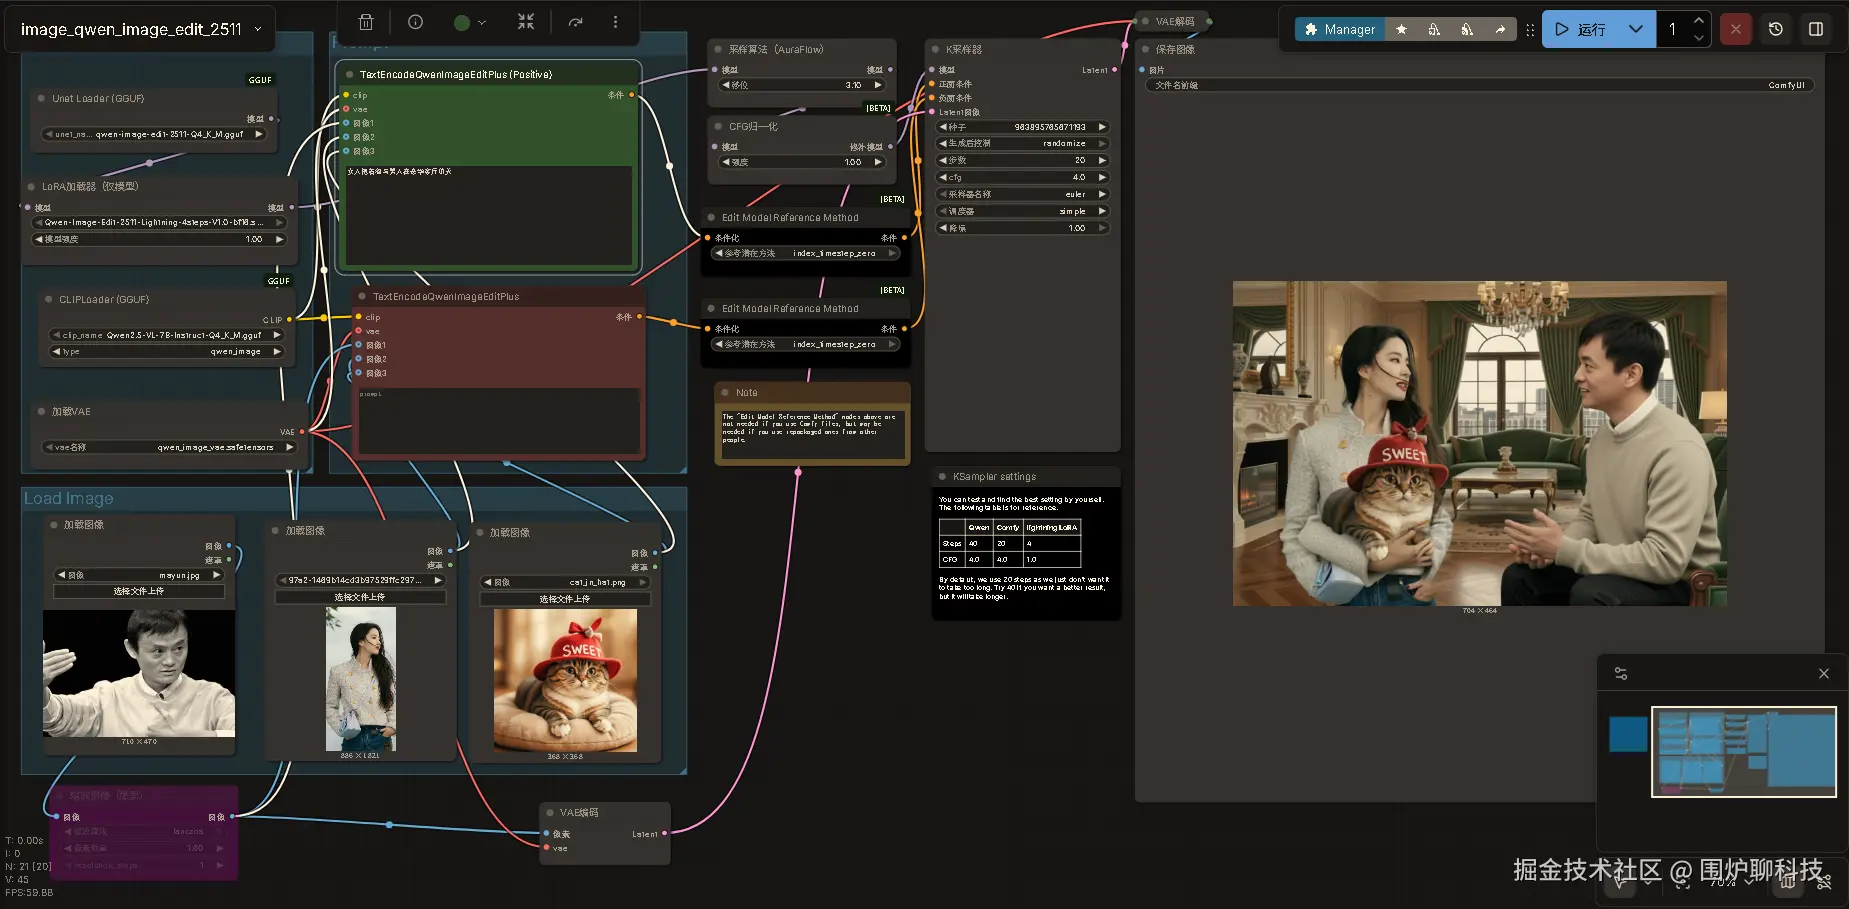The width and height of the screenshot is (1849, 909).
Task: Click right arrow of the 步数 value 20
Action: pos(1102,160)
